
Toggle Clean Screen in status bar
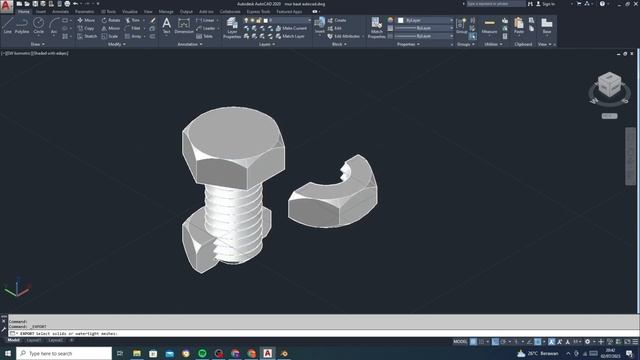(x=627, y=342)
